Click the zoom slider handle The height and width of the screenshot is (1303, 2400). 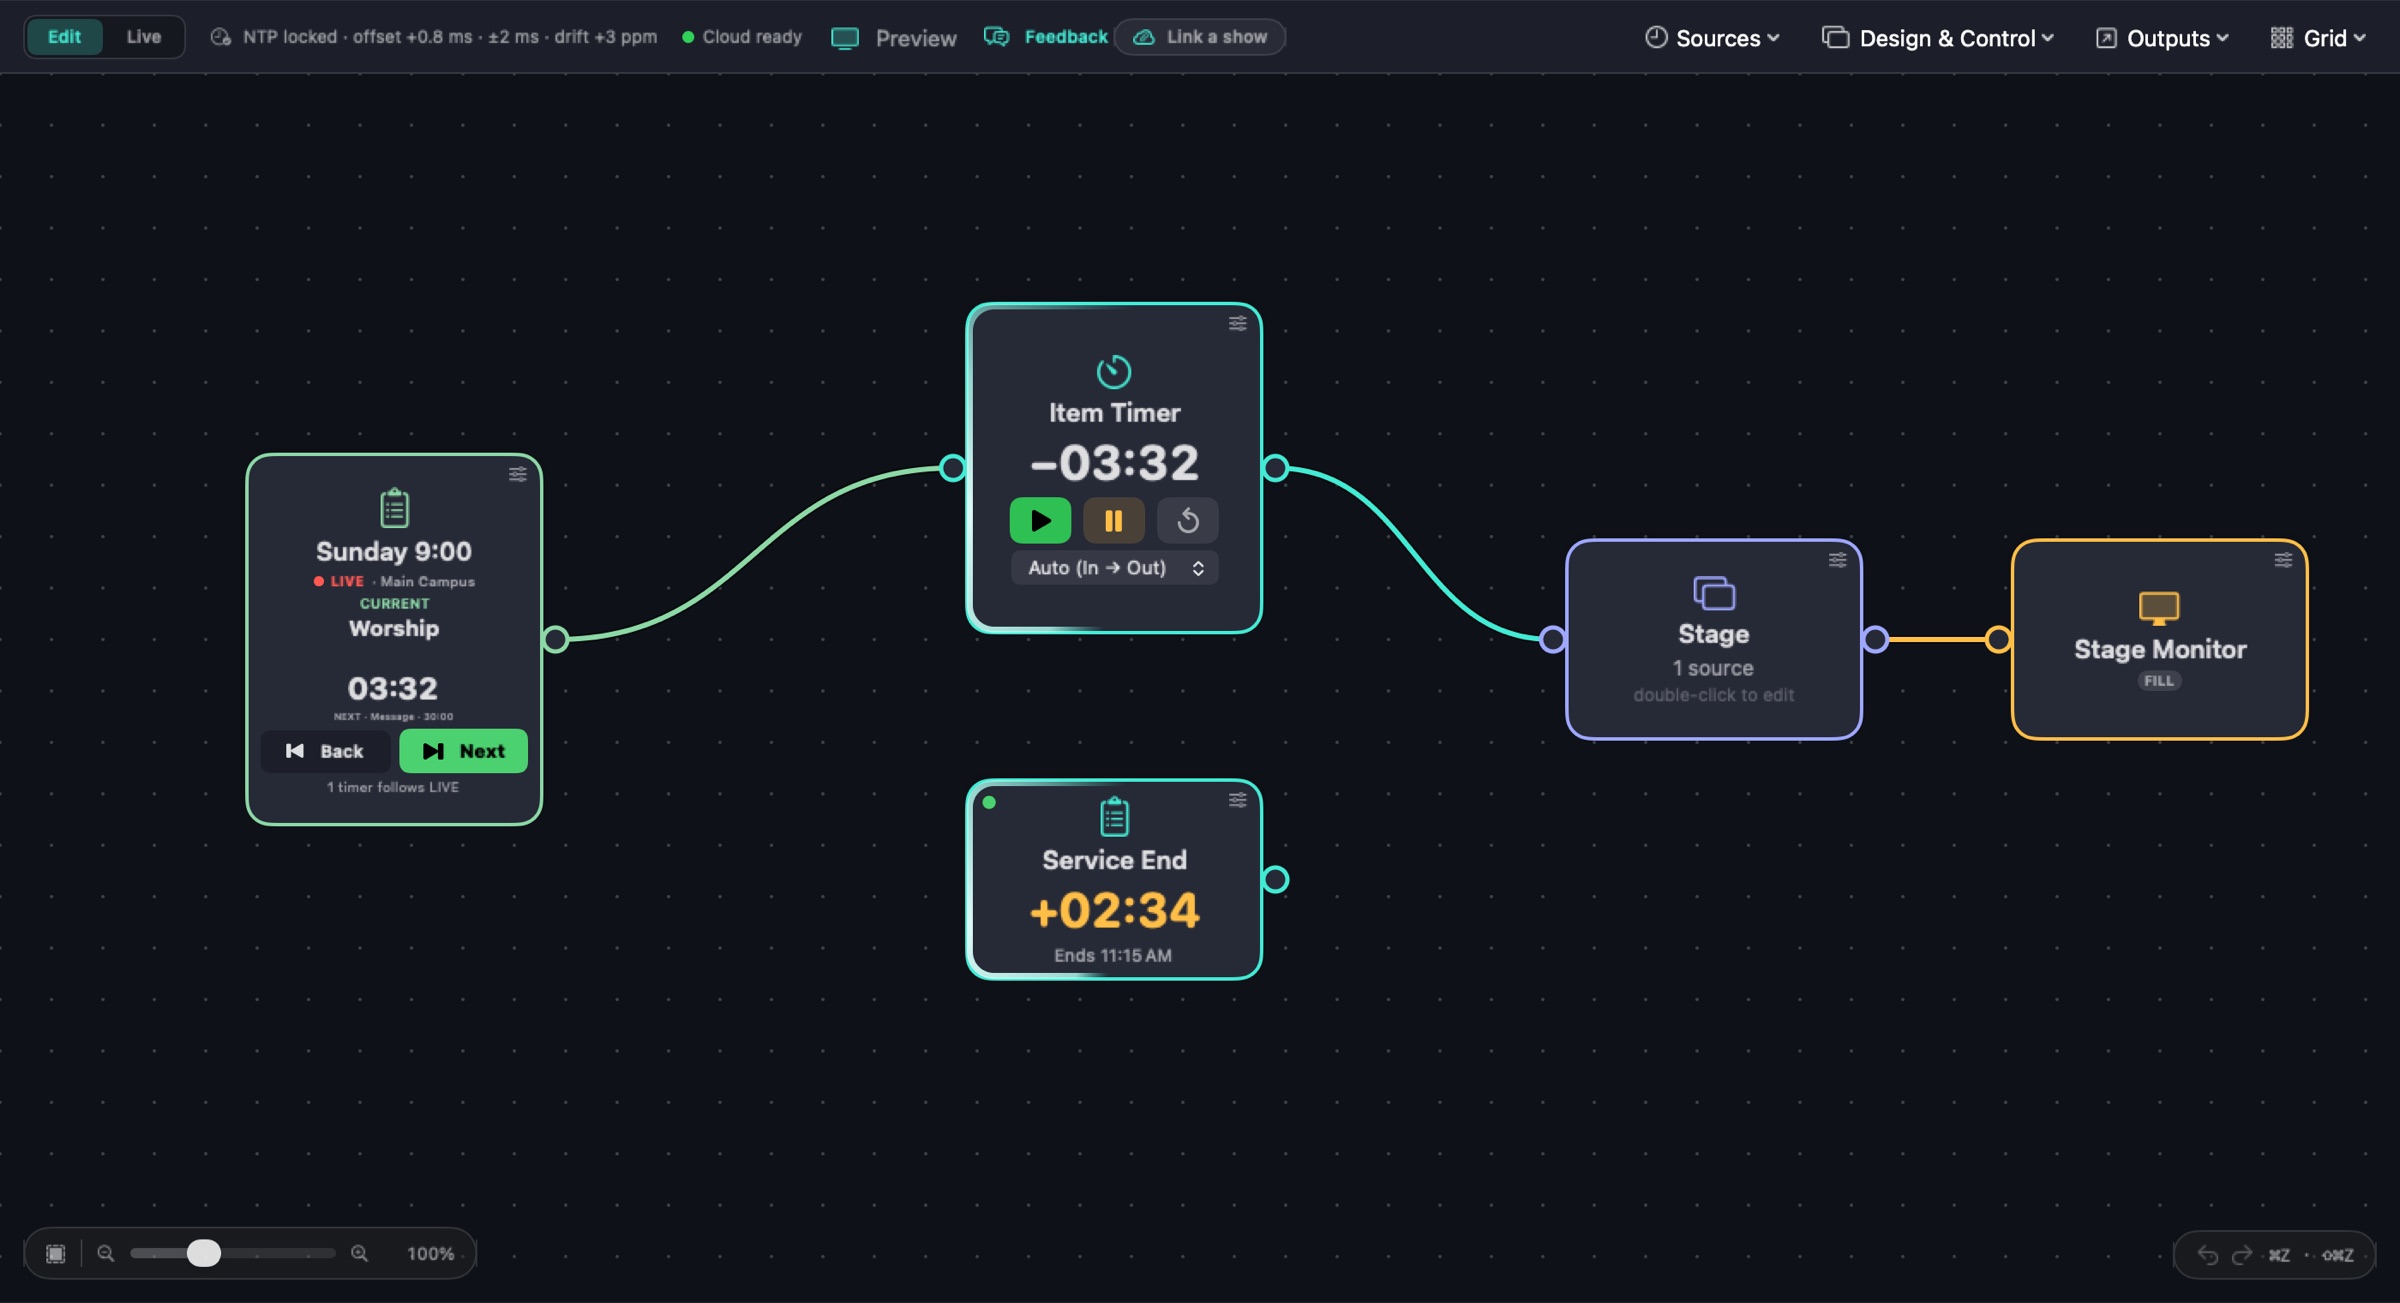(x=204, y=1253)
